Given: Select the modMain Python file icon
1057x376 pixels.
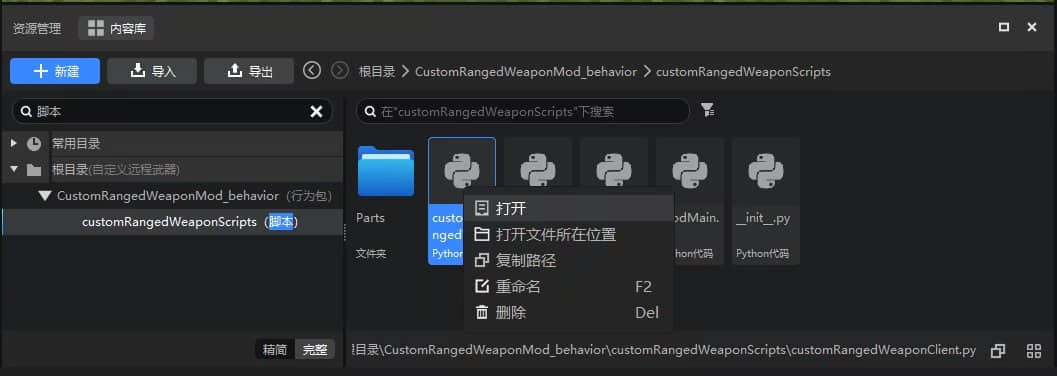Looking at the screenshot, I should point(690,171).
